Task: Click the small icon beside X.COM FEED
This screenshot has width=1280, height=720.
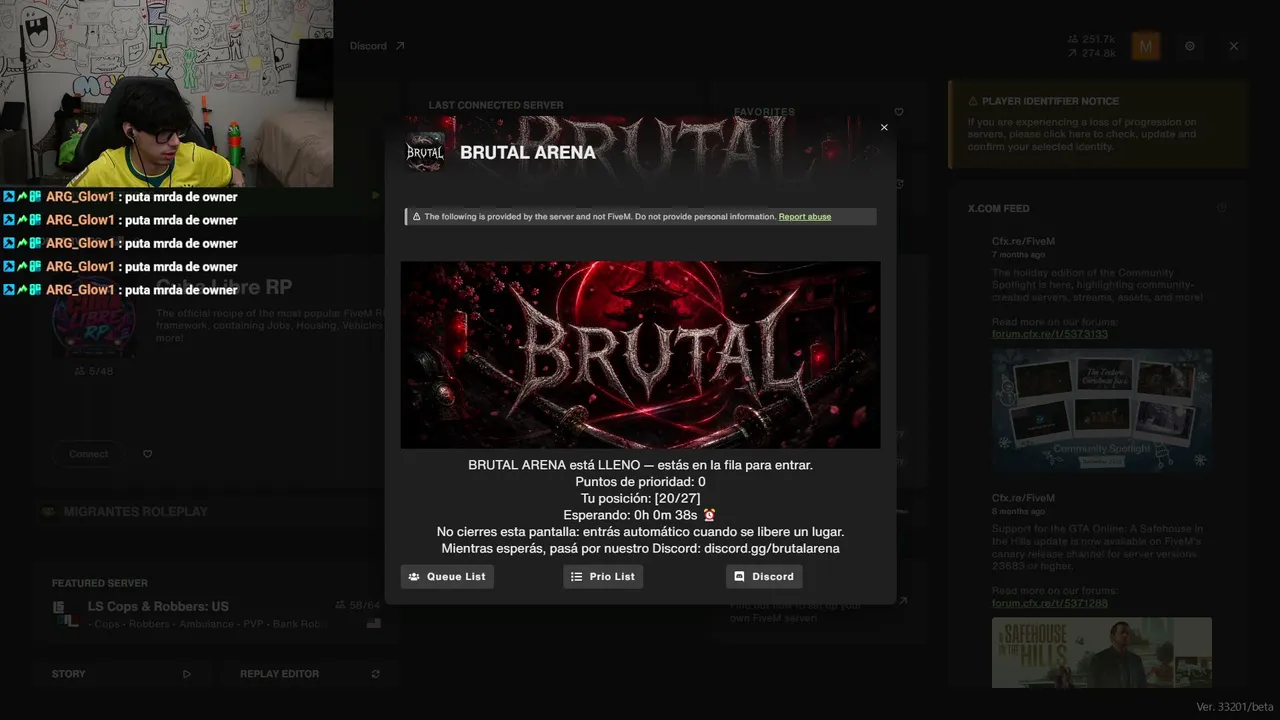Action: click(1221, 208)
